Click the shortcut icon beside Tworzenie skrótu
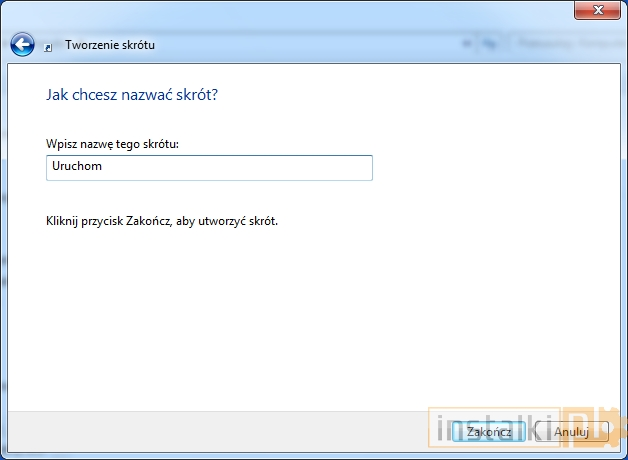The width and height of the screenshot is (628, 460). click(x=50, y=46)
